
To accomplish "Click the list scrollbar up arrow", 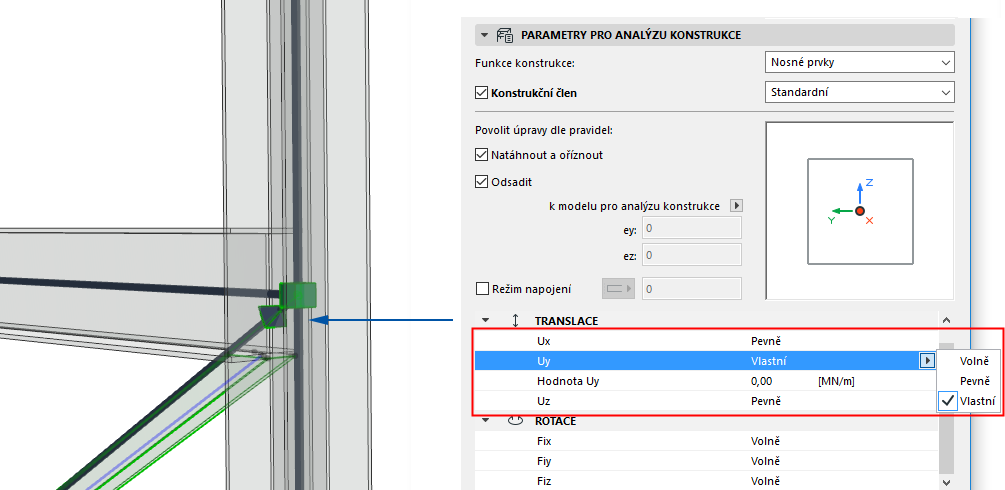I will pos(947,320).
